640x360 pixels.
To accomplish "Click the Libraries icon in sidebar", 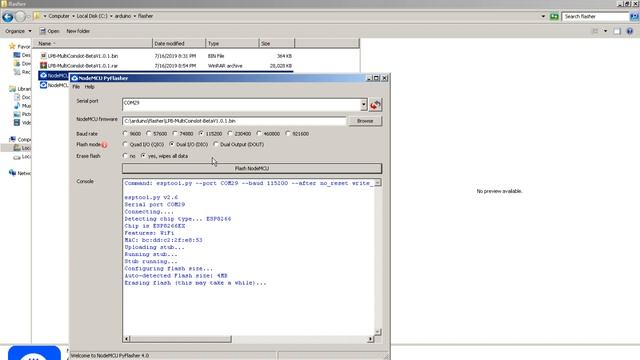I will pos(13,89).
